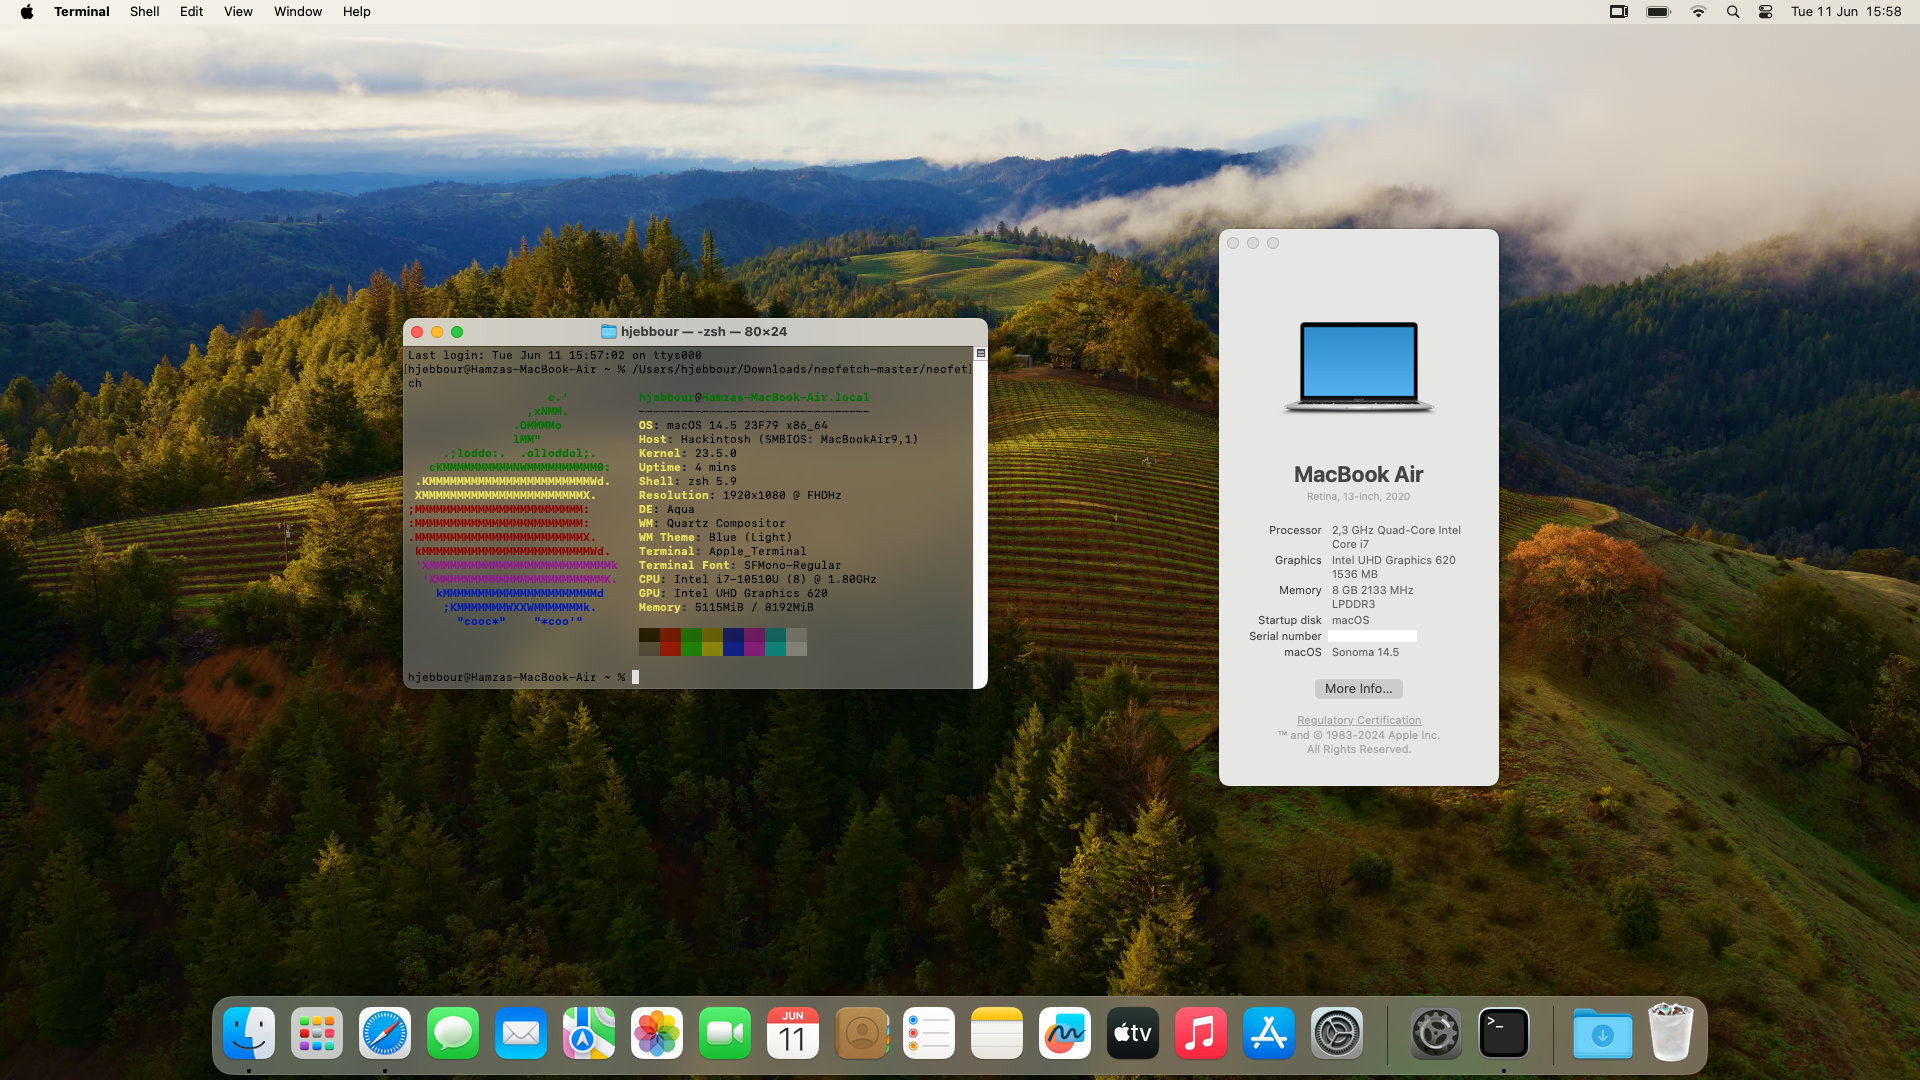The image size is (1920, 1080).
Task: Click the Terminal icon in Dock
Action: pyautogui.click(x=1504, y=1033)
